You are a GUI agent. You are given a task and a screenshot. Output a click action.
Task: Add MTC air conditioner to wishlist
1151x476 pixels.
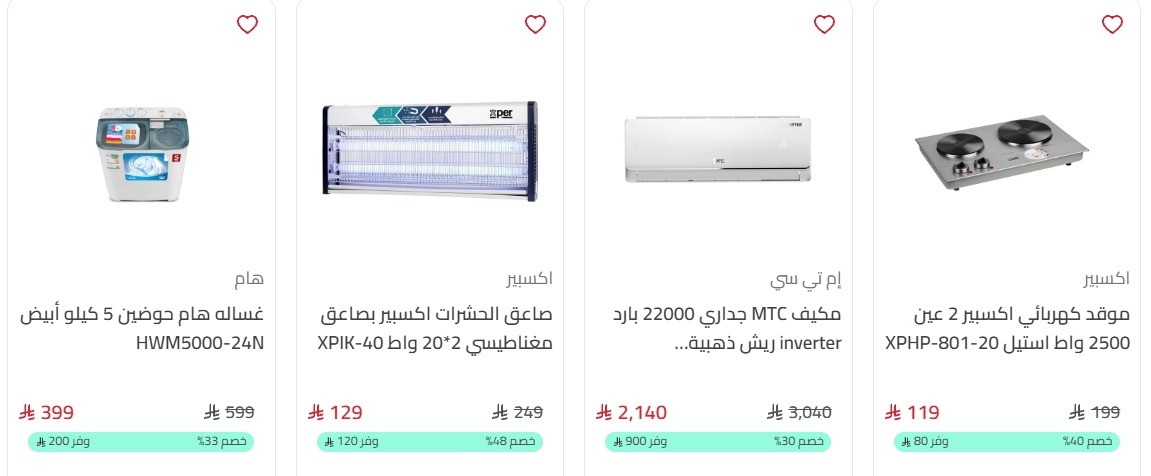point(824,25)
